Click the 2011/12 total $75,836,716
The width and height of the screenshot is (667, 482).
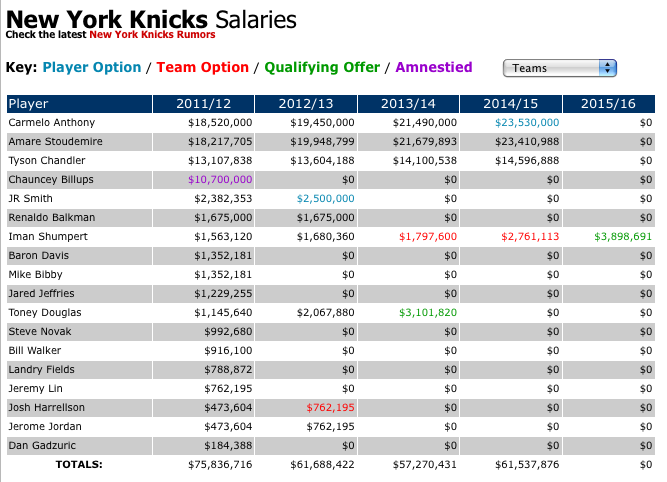pos(220,465)
